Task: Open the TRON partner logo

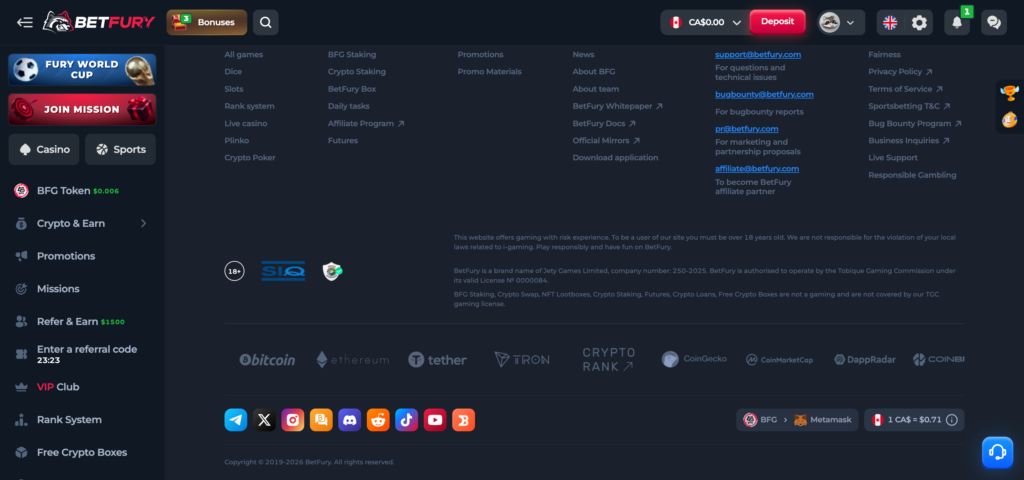Action: (x=522, y=360)
